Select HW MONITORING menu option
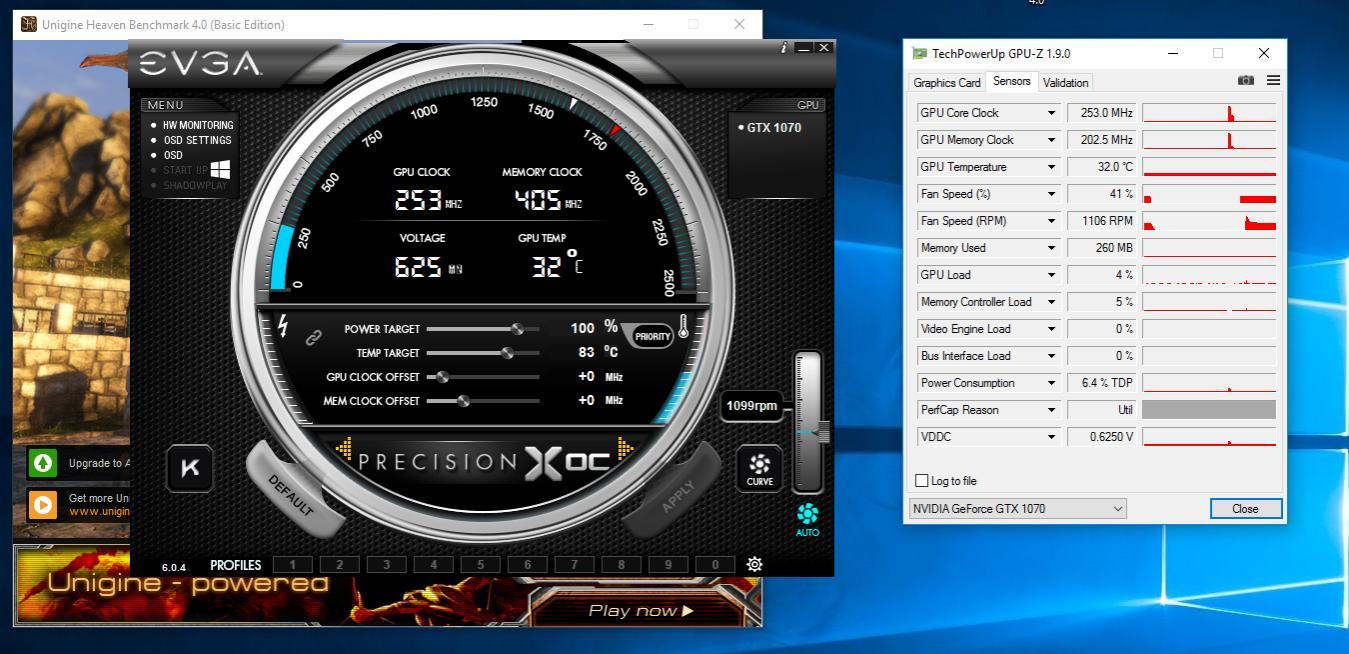The image size is (1349, 654). coord(198,125)
